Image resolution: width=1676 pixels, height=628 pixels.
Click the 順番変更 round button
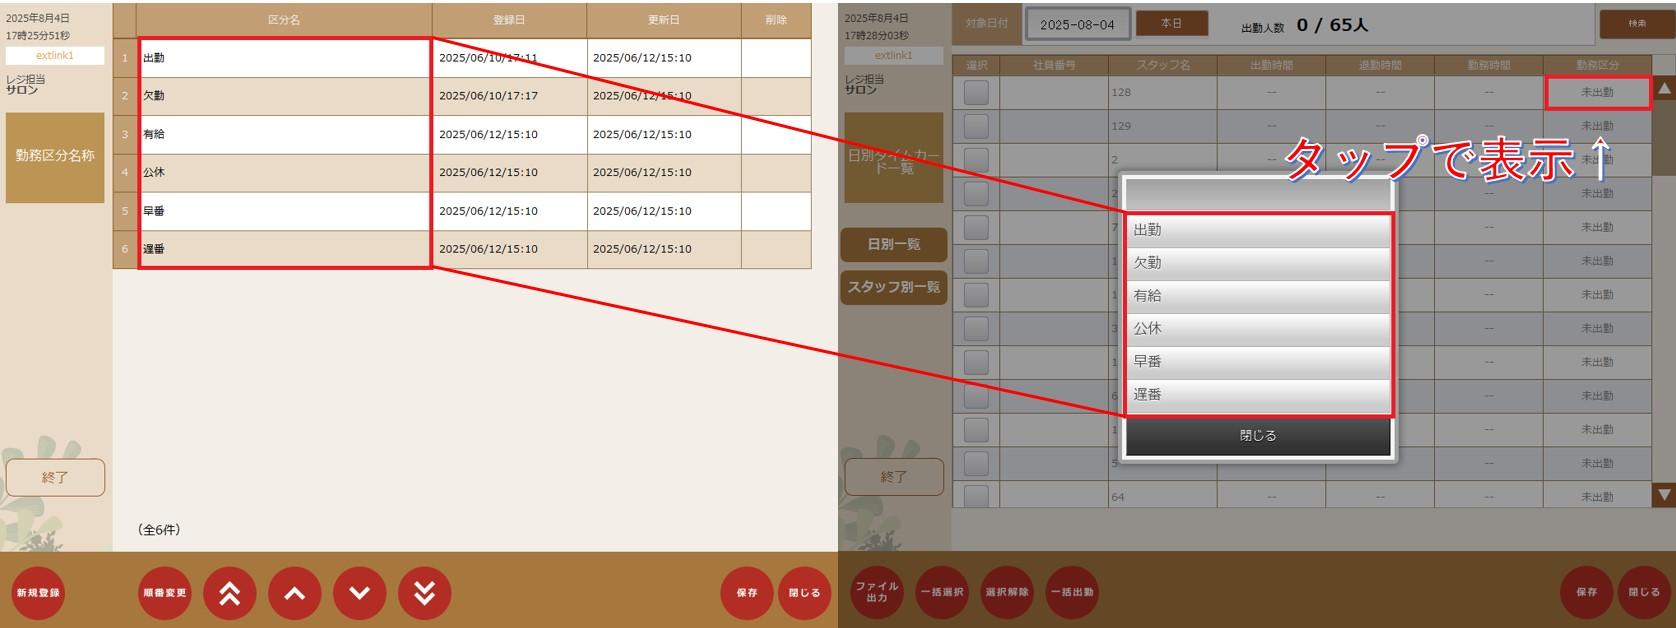point(164,593)
